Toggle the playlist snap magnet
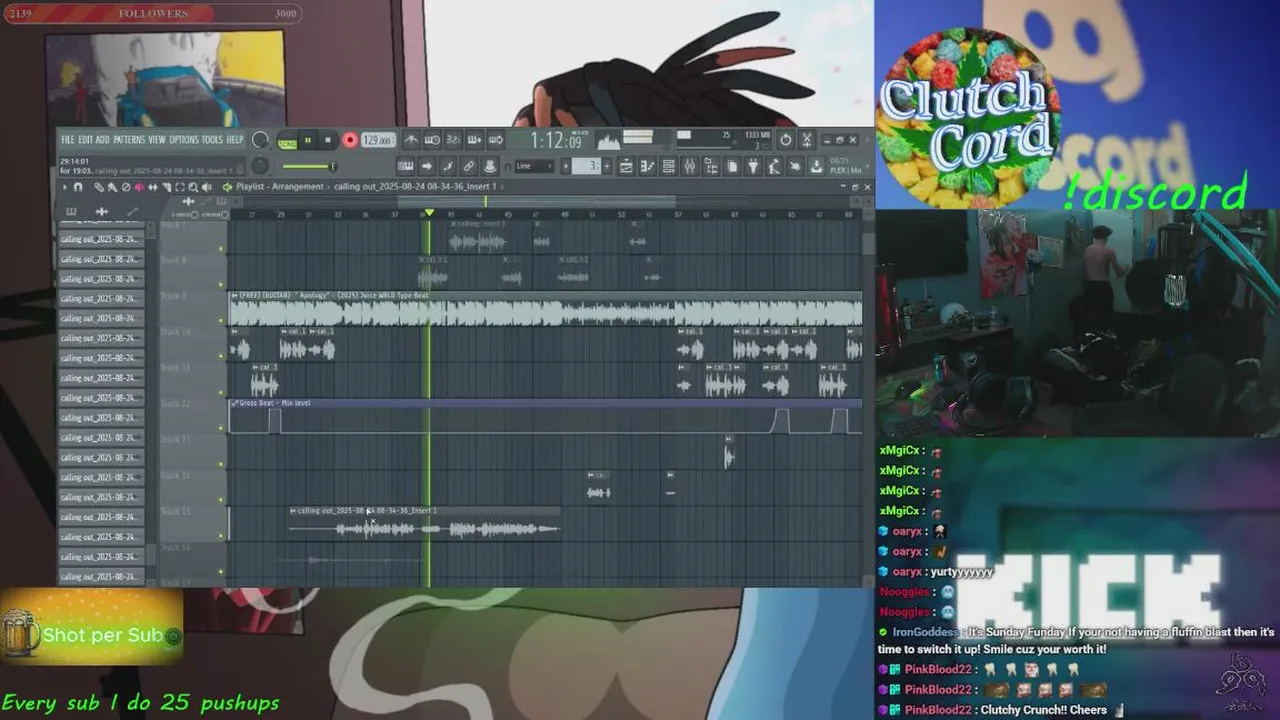 (x=78, y=187)
